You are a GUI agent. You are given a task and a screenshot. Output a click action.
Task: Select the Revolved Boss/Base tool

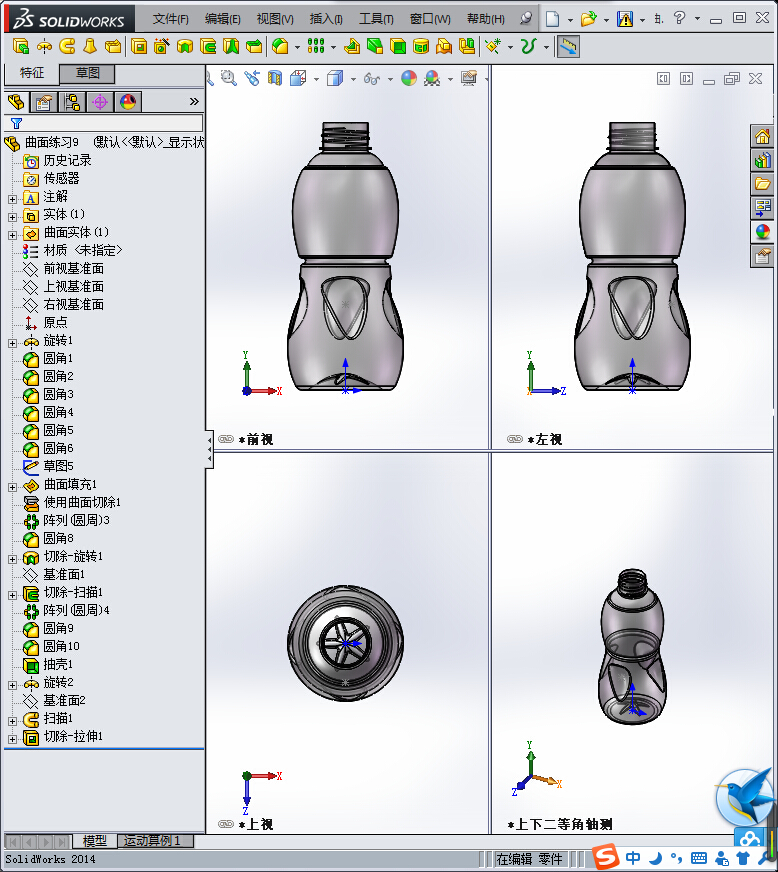click(44, 46)
